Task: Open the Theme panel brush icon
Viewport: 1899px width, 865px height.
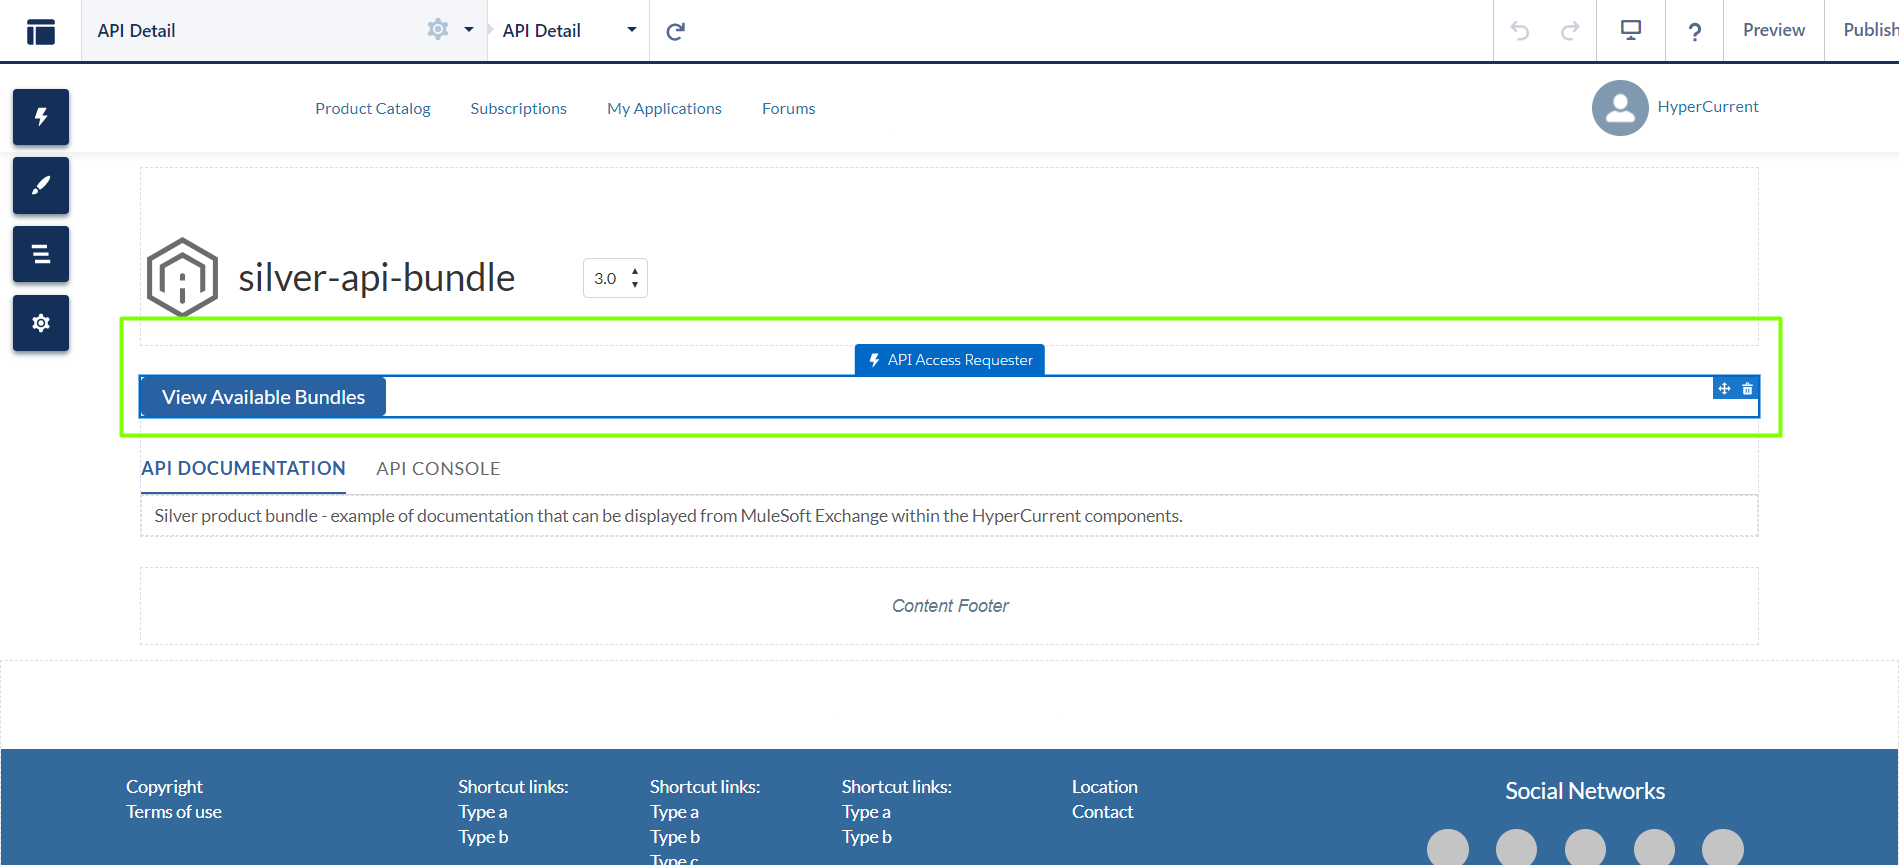Action: pos(41,186)
